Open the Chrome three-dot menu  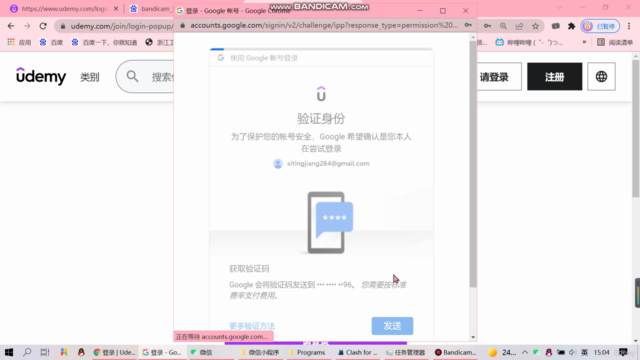tap(629, 26)
